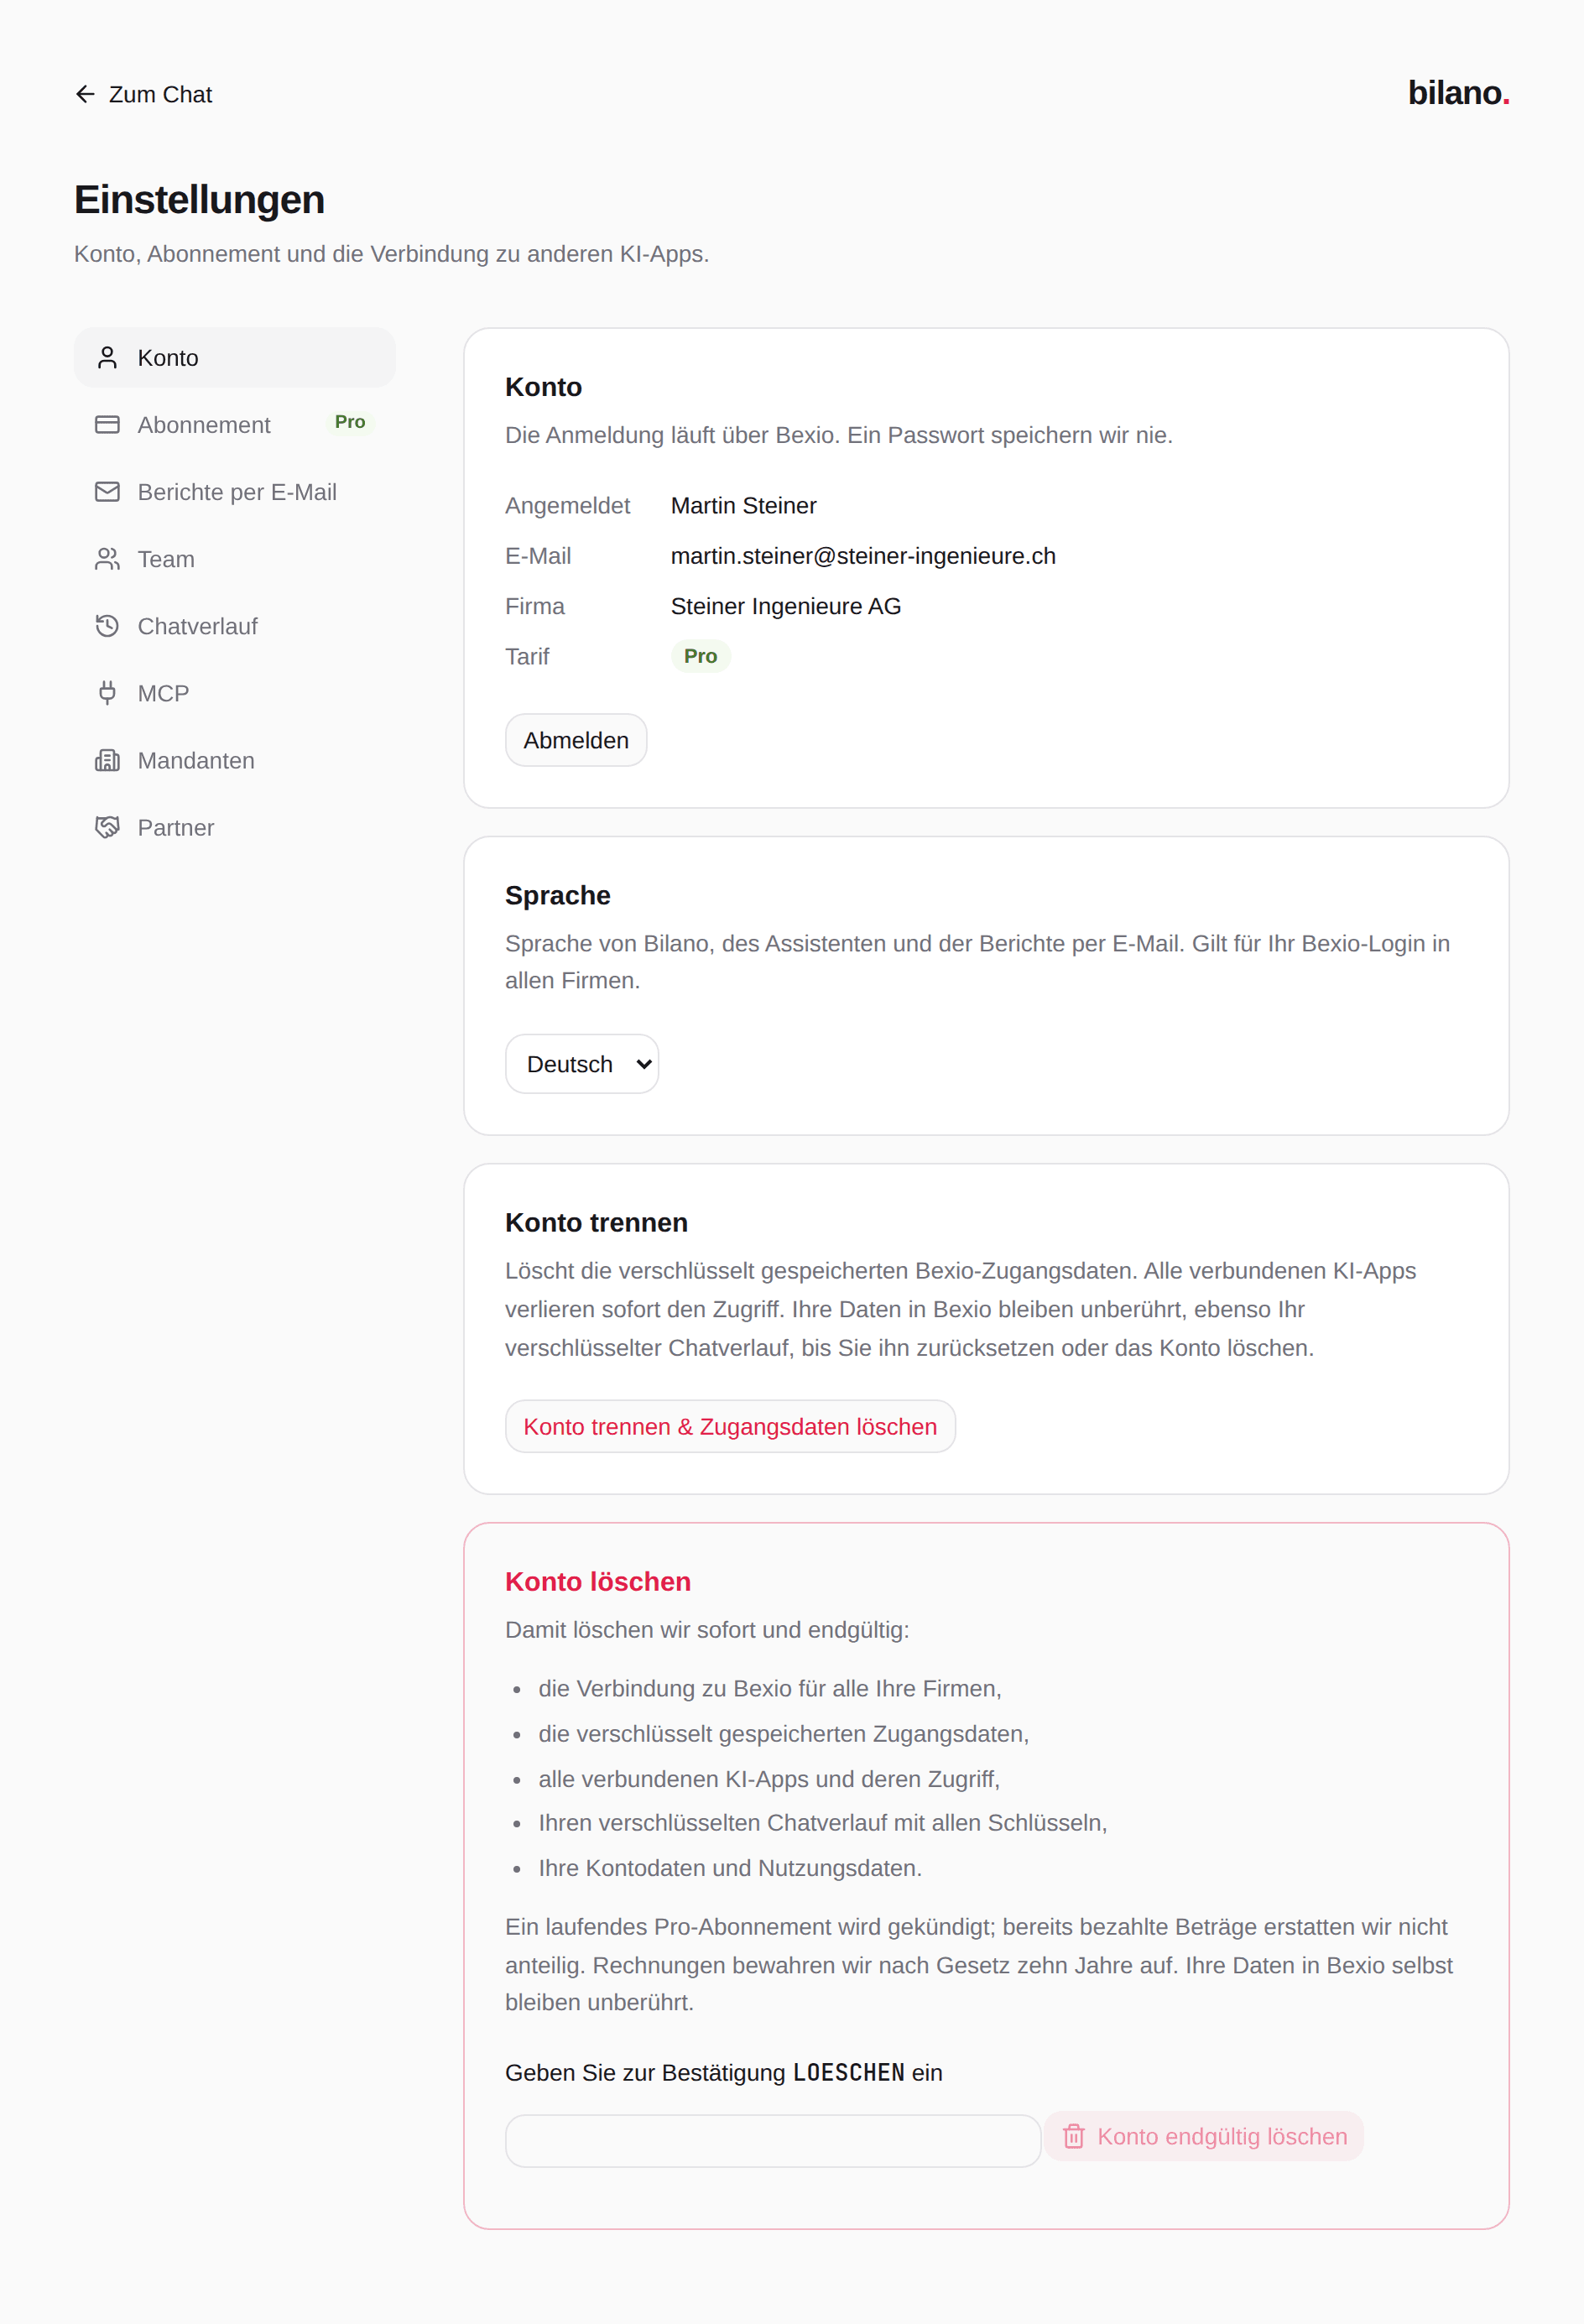Click Konto endgültig löschen button
The image size is (1584, 2324).
(1204, 2136)
